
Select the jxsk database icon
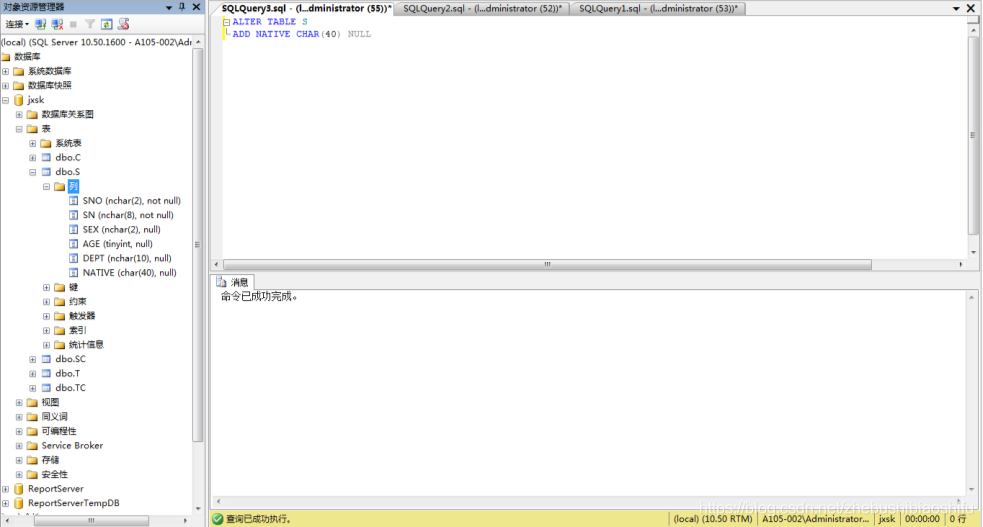[x=19, y=100]
